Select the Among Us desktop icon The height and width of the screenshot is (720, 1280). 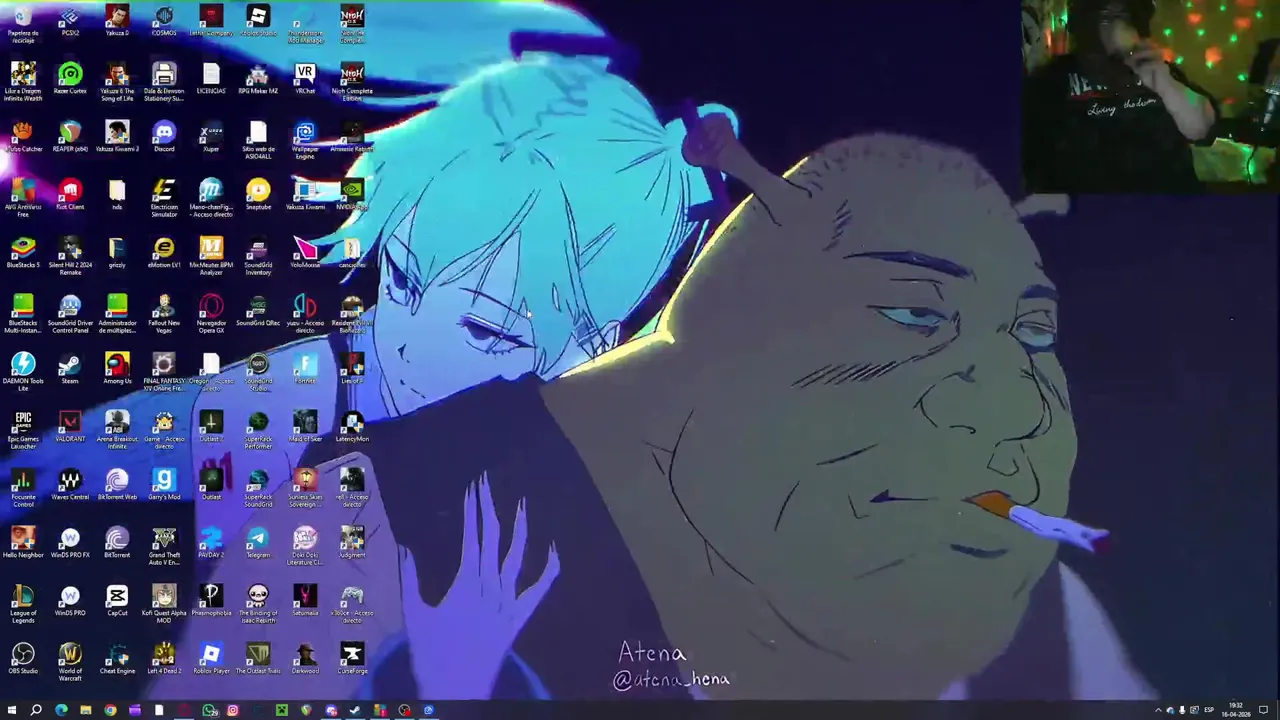(x=117, y=370)
